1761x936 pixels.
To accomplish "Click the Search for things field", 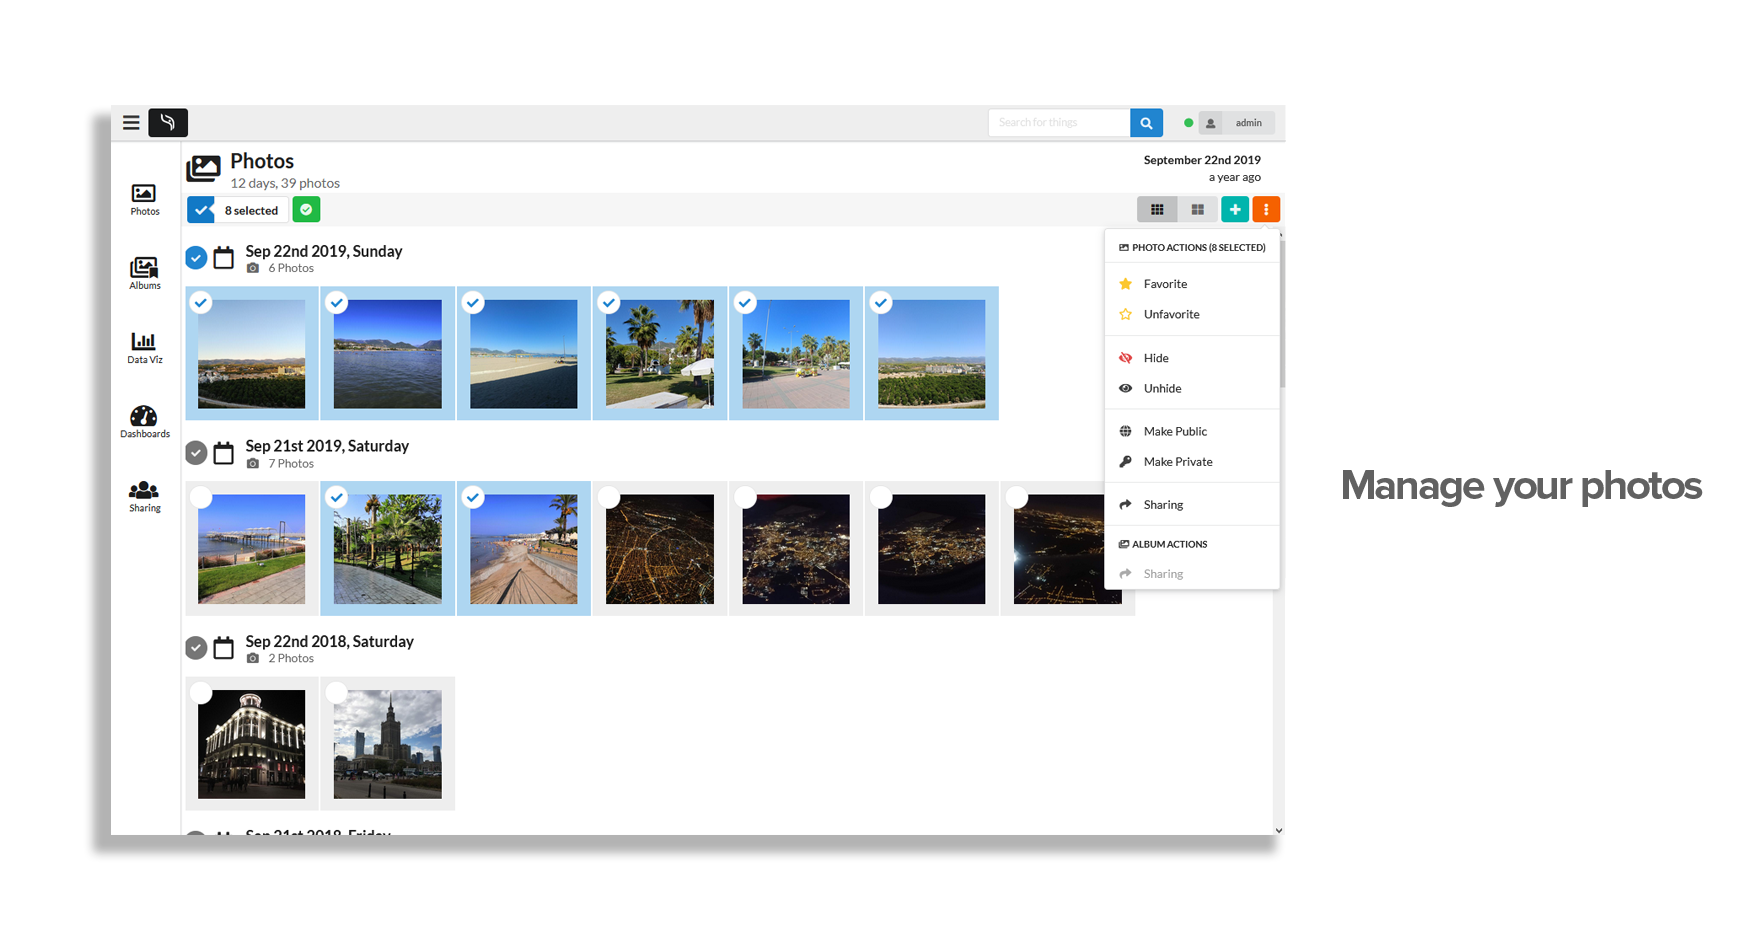I will (1060, 123).
